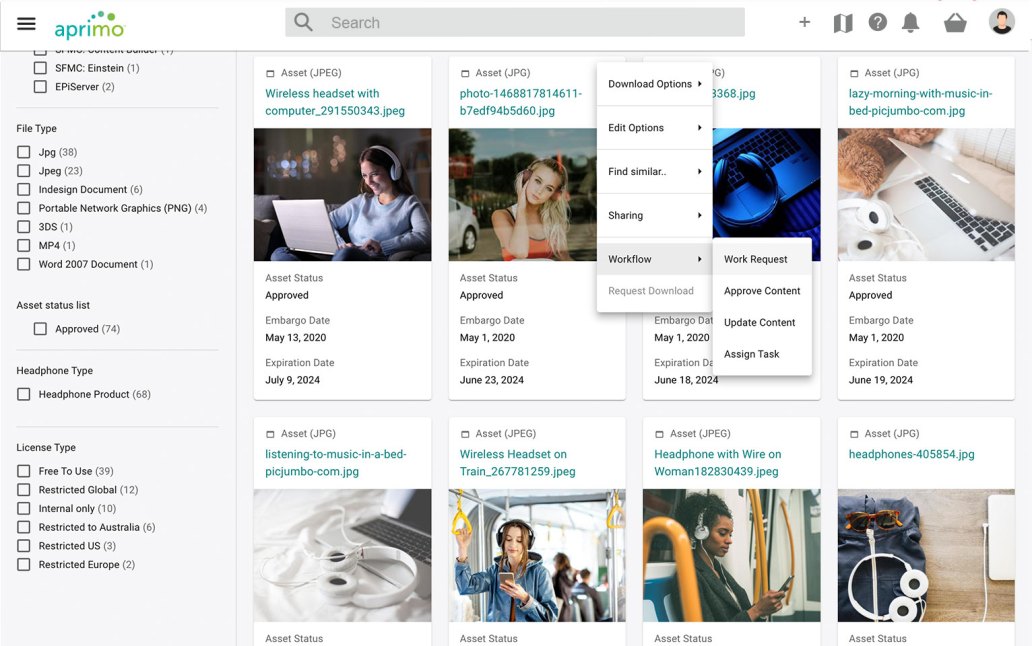Image resolution: width=1032 pixels, height=646 pixels.
Task: Click the Aprimo logo
Action: tap(90, 25)
